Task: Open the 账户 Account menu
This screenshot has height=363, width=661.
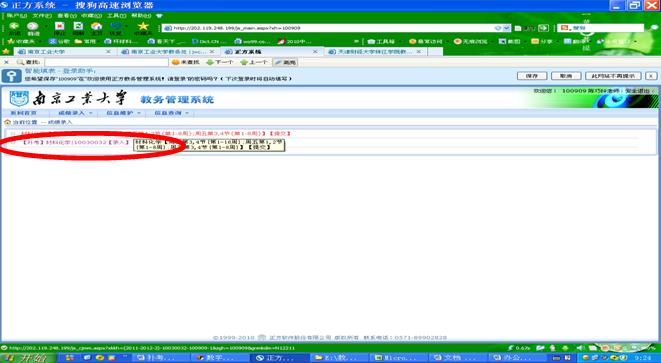Action: point(17,16)
